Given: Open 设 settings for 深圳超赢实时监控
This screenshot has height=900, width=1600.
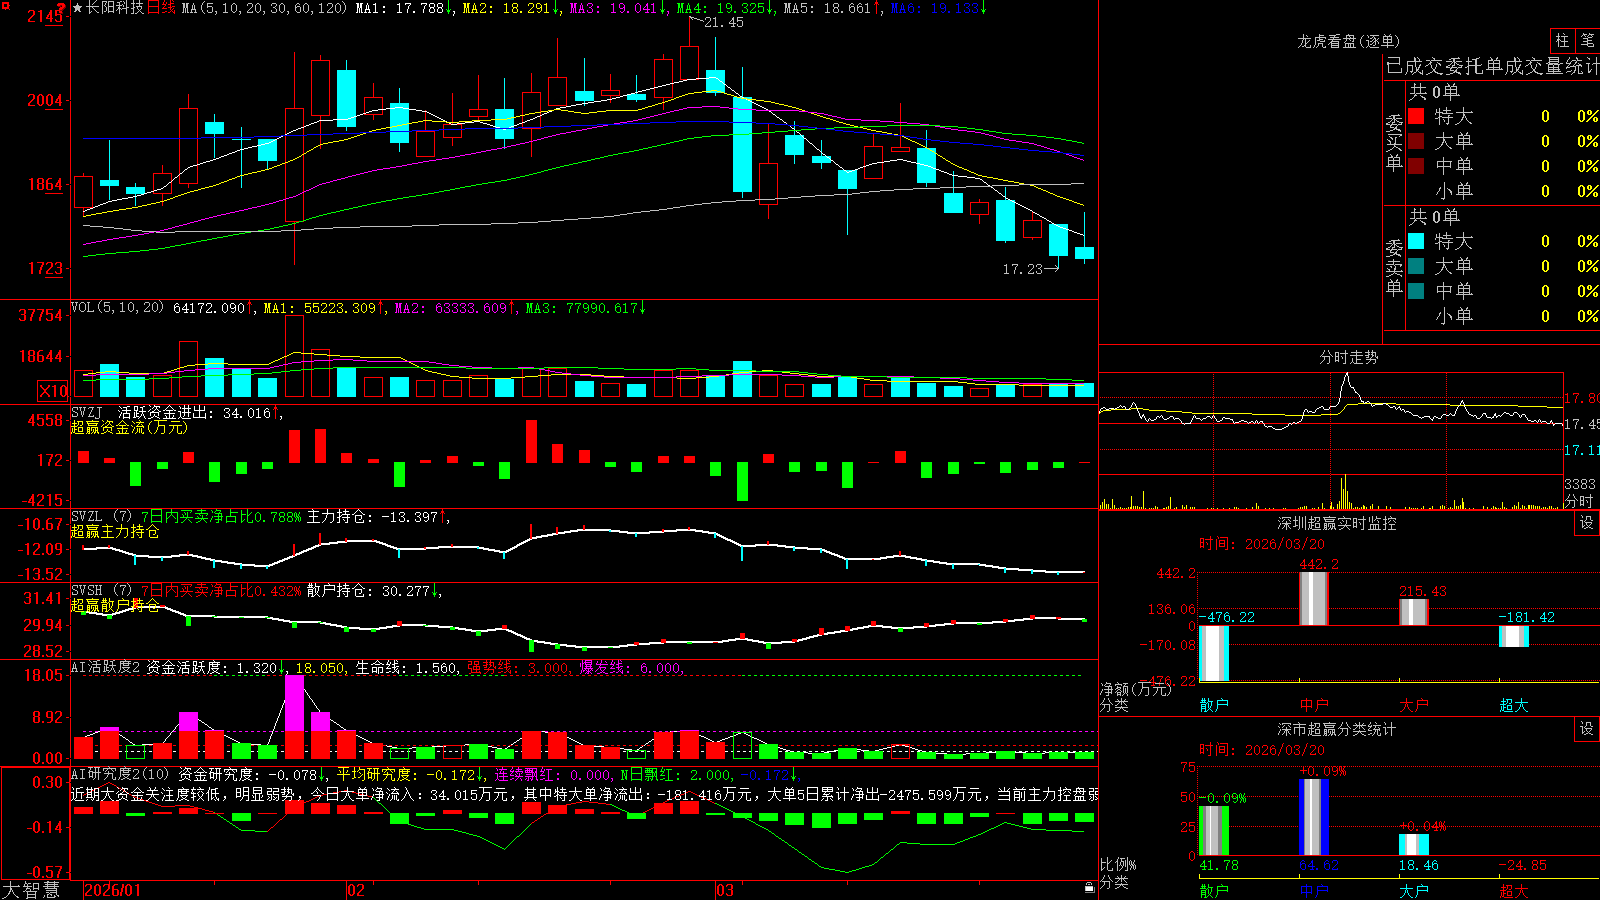Looking at the screenshot, I should coord(1587,523).
